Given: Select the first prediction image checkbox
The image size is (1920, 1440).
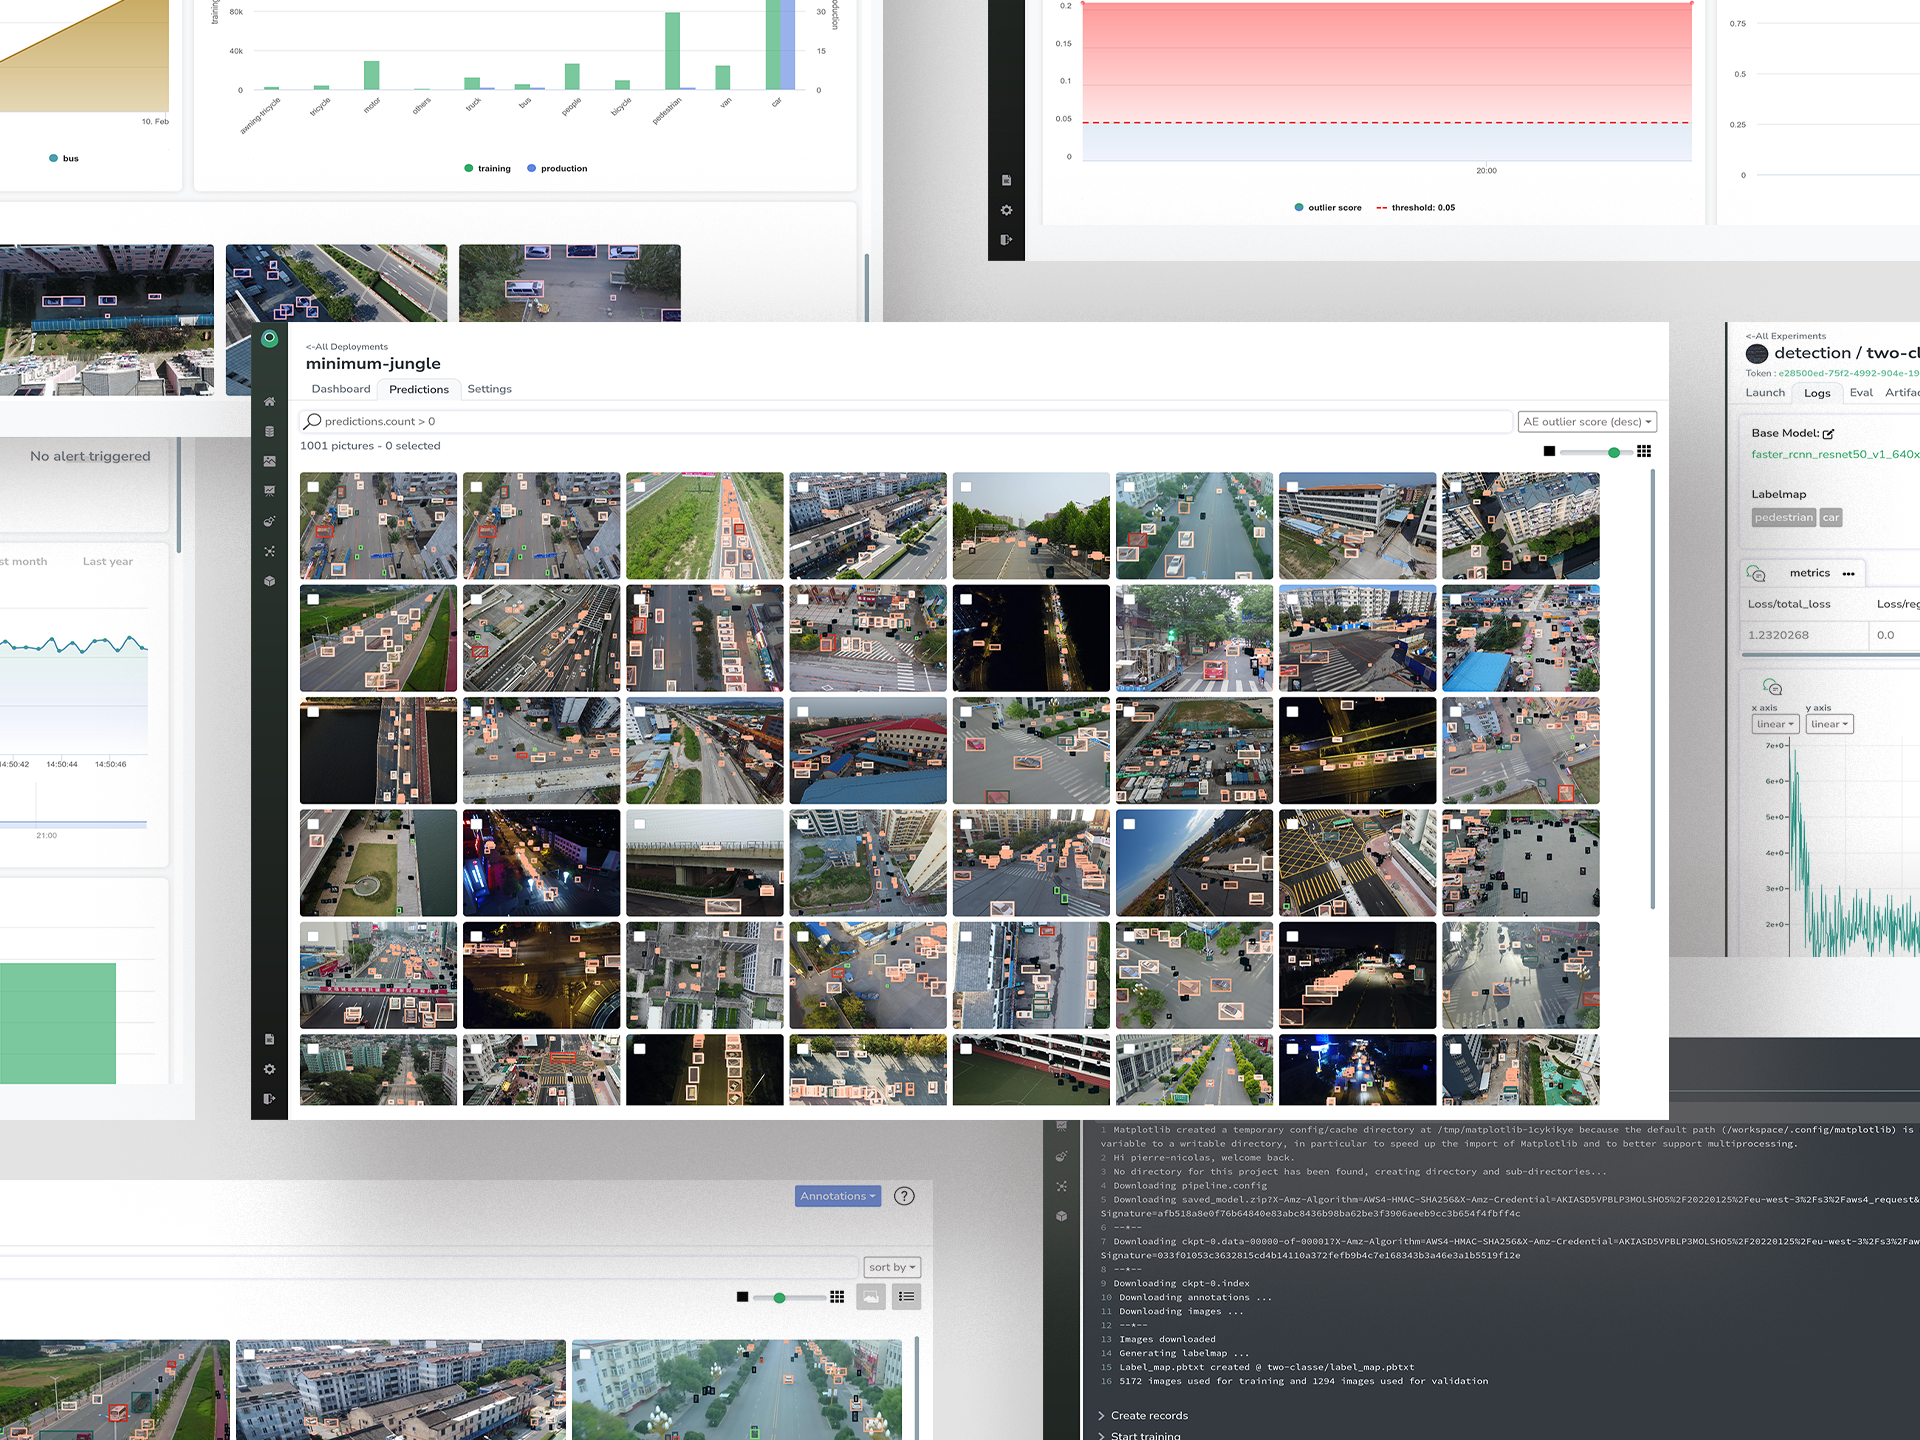Looking at the screenshot, I should coord(314,487).
